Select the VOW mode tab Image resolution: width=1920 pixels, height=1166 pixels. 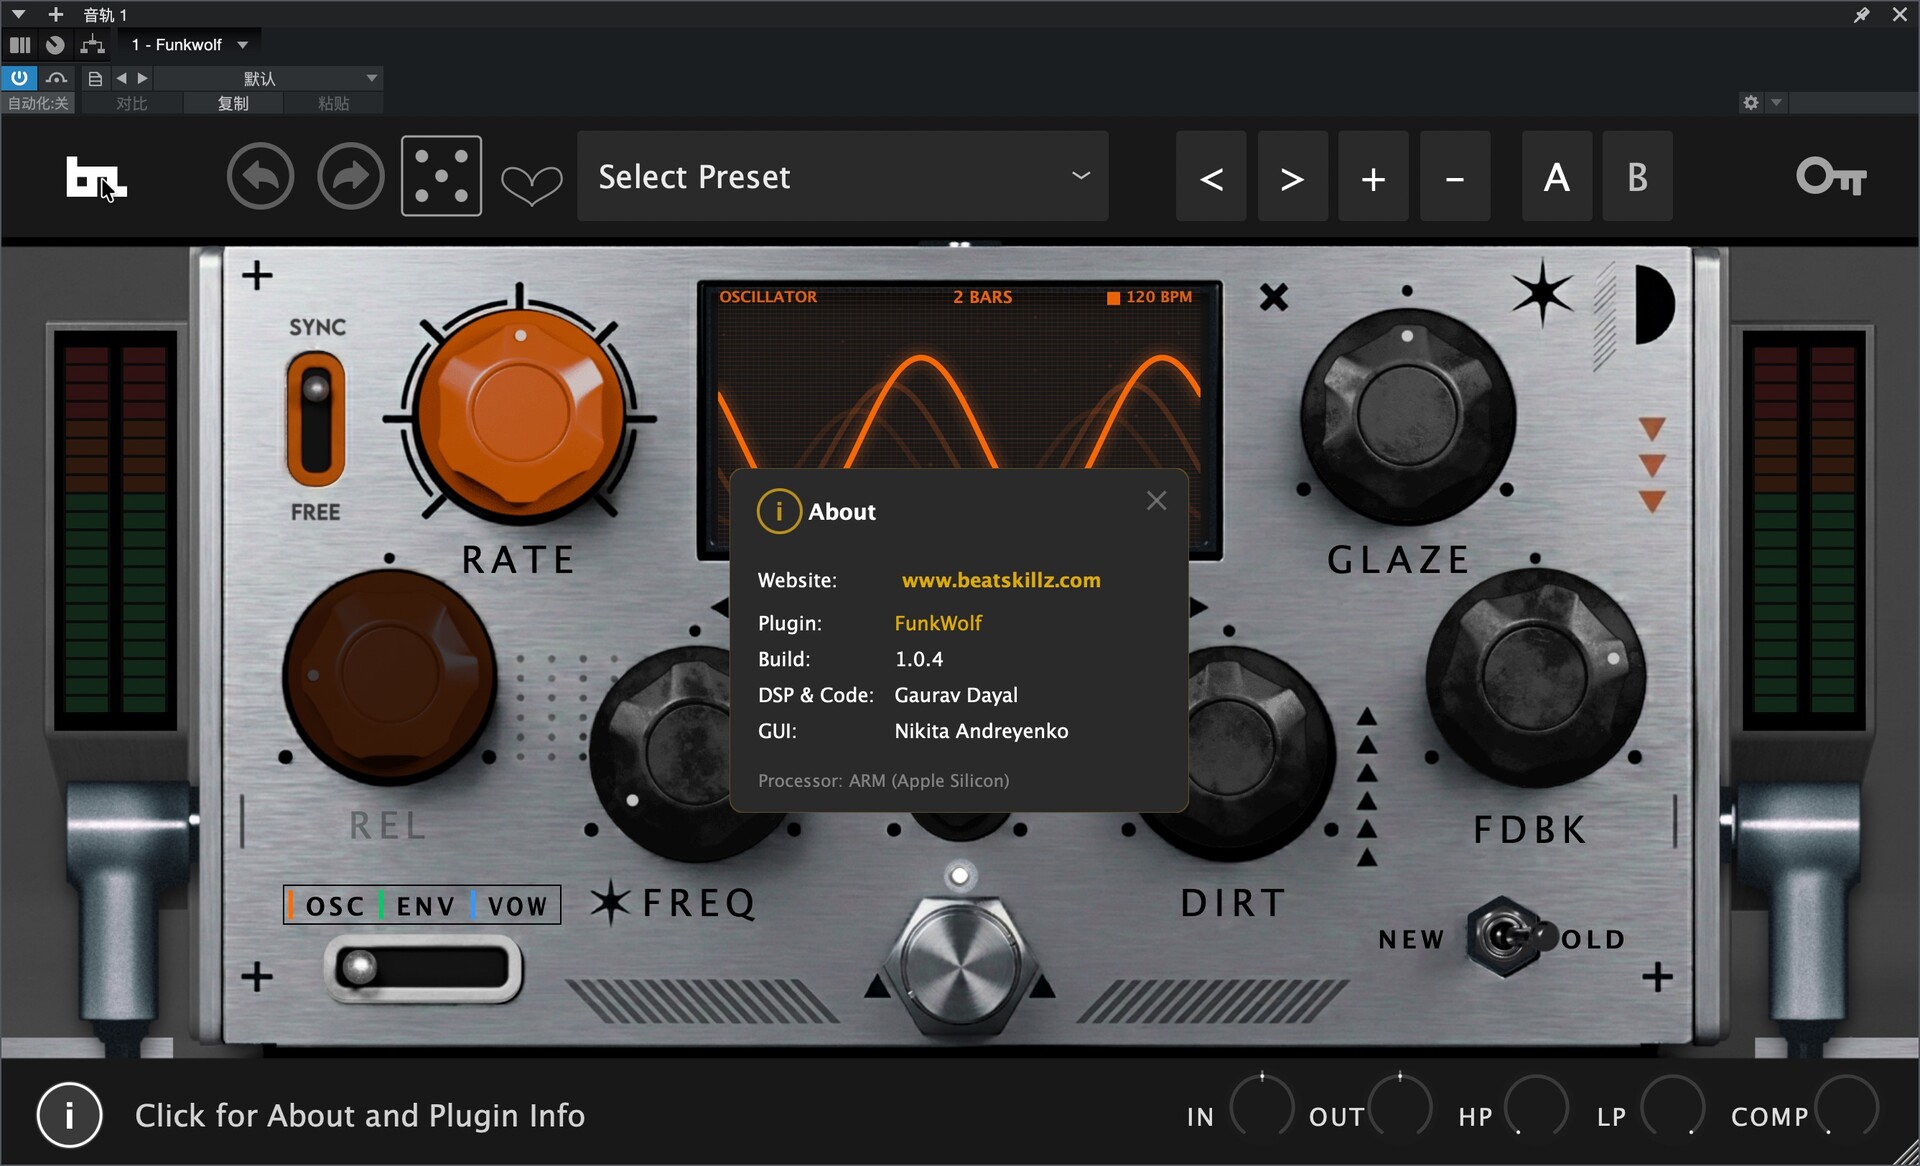pos(516,906)
